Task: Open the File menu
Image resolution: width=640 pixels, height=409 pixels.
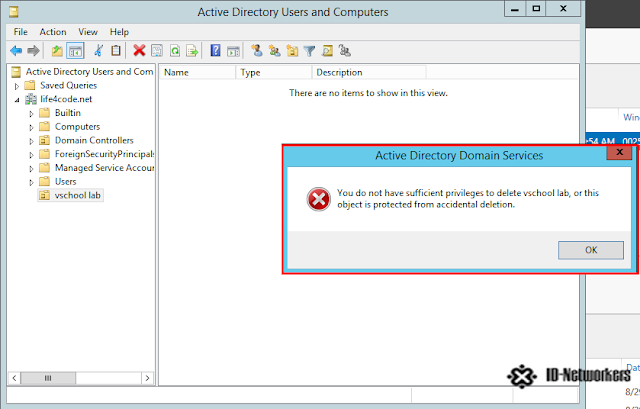Action: [x=20, y=32]
